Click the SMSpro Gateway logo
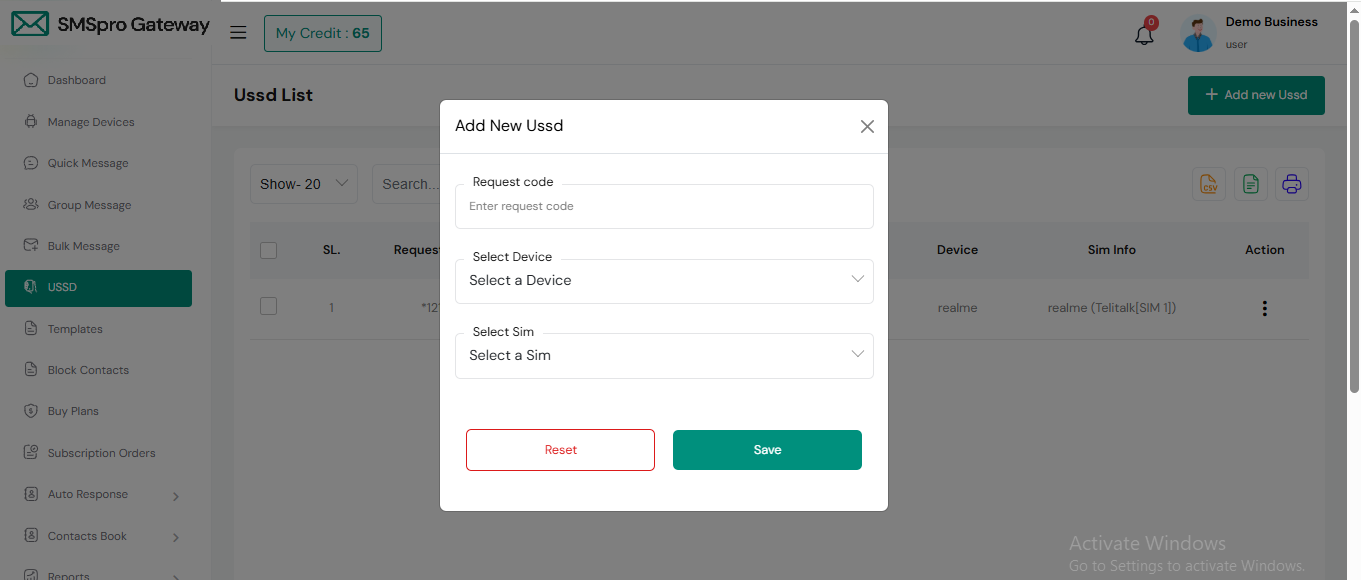 (110, 25)
